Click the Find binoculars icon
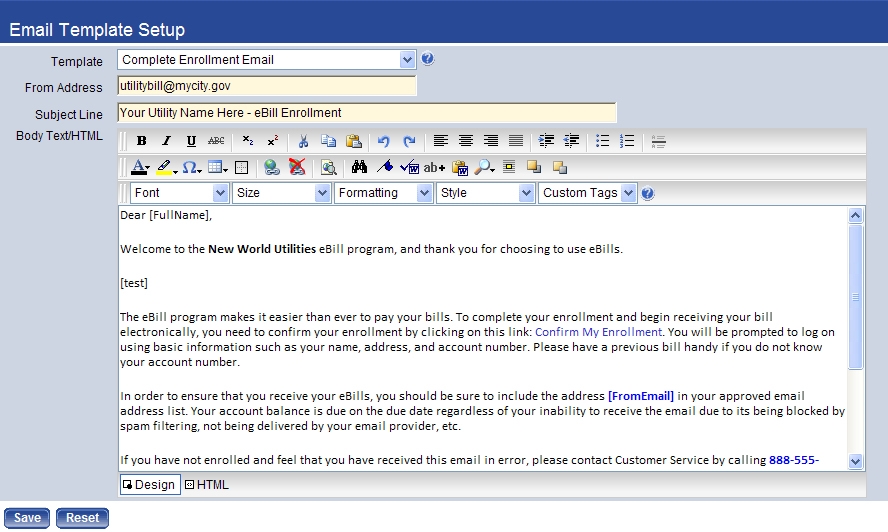888x532 pixels. coord(361,167)
